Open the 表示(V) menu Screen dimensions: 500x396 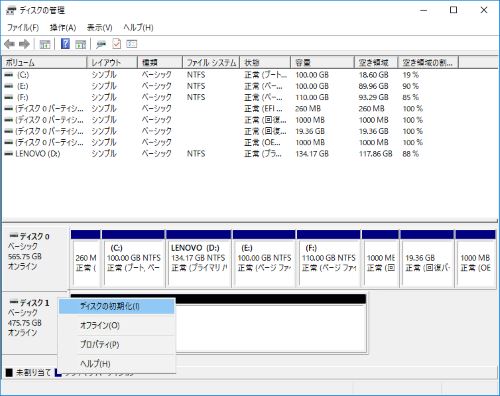(x=99, y=28)
